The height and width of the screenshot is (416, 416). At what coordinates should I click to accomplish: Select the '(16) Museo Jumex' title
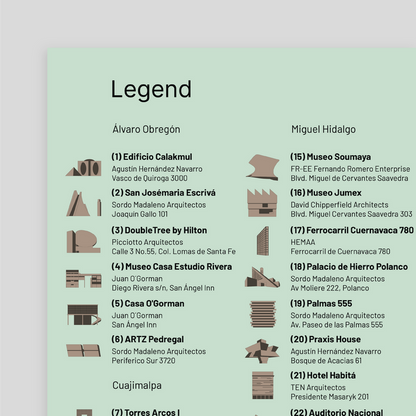326,193
